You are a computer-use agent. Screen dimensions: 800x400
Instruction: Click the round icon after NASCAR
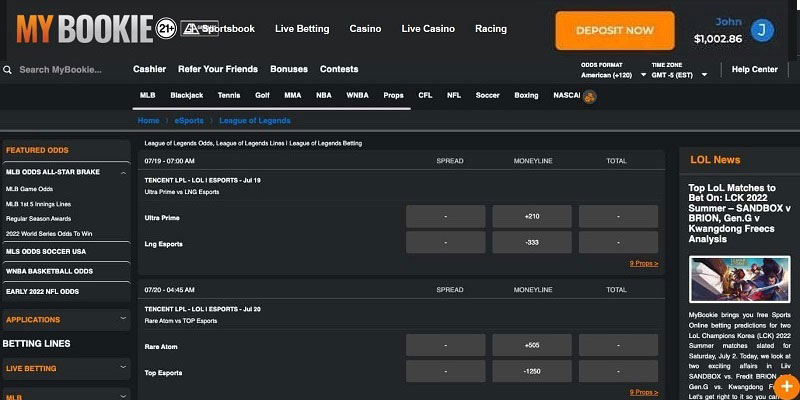pos(590,96)
